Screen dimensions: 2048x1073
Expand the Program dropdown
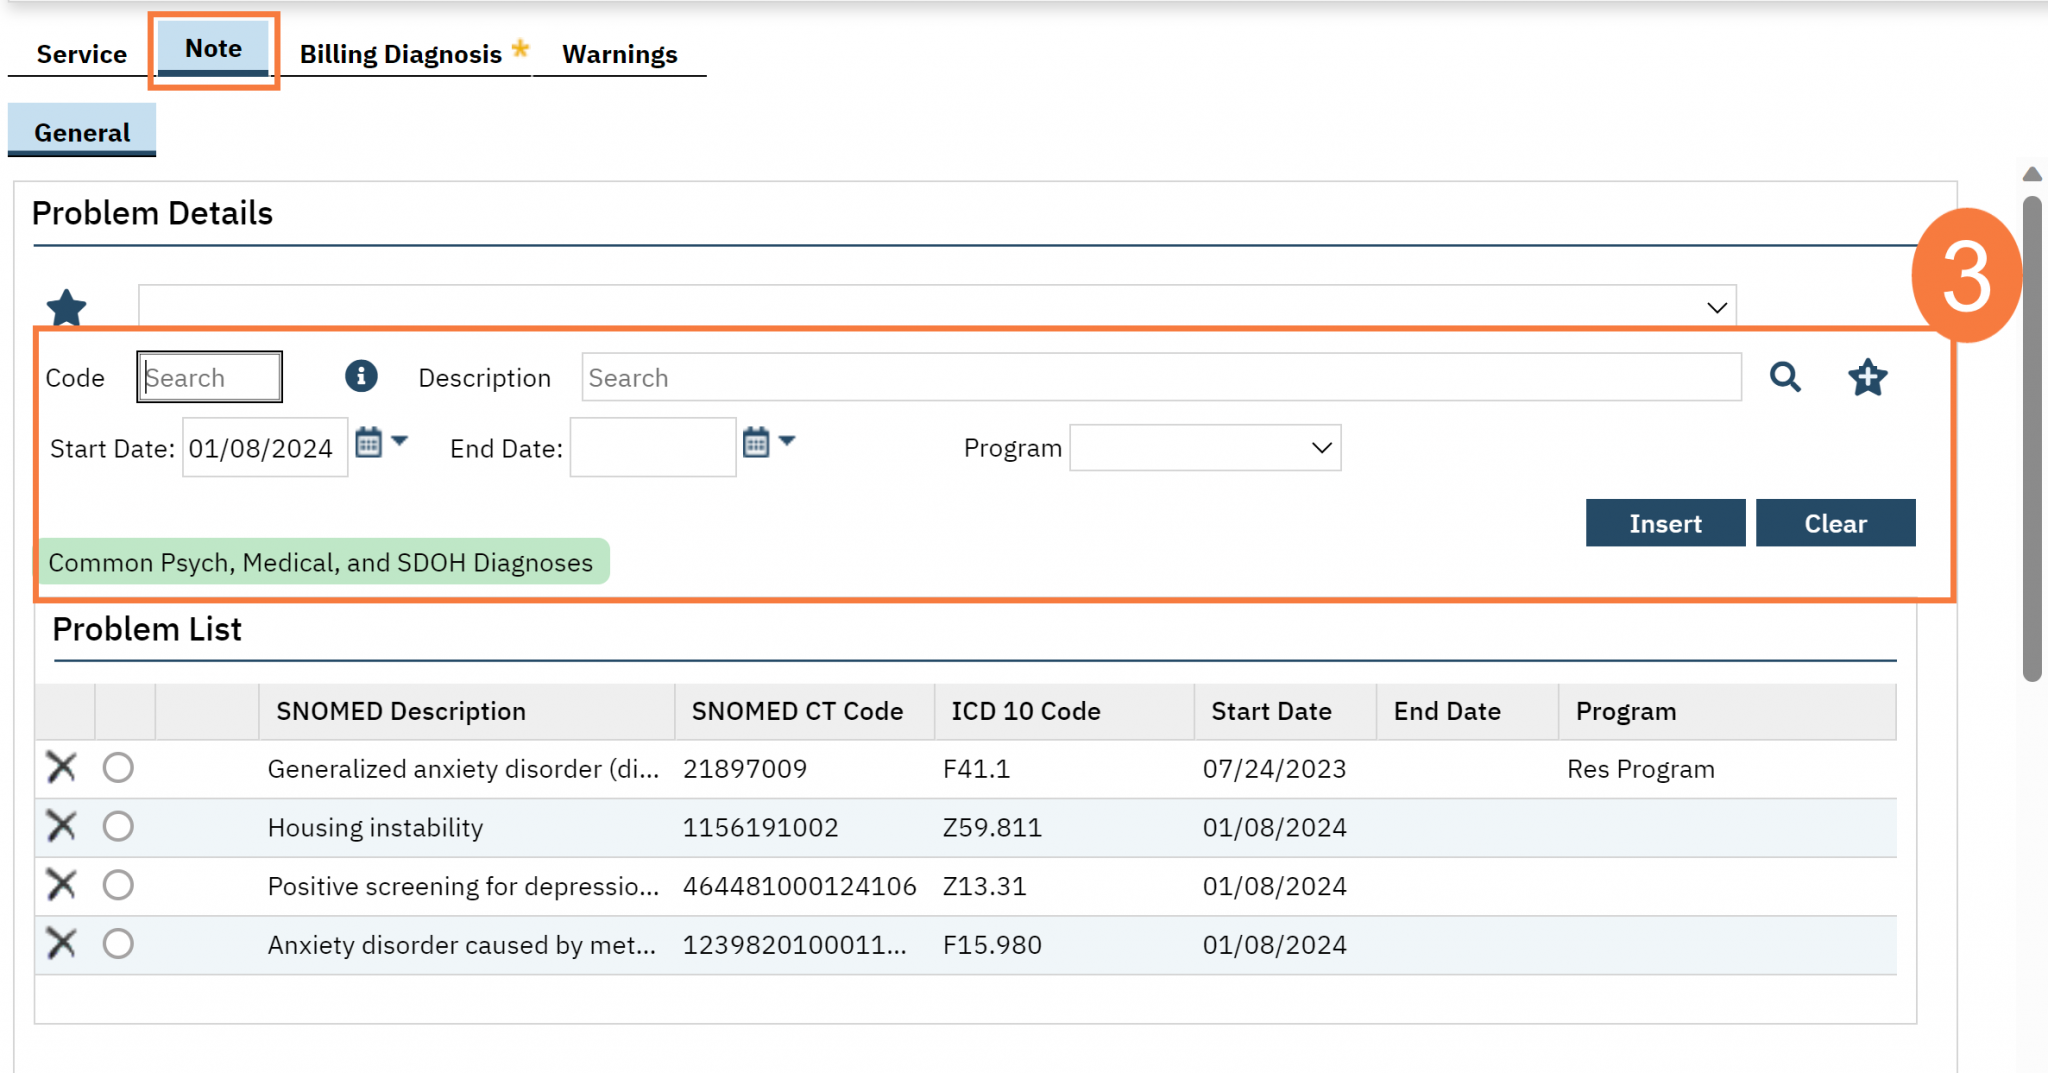pyautogui.click(x=1205, y=448)
